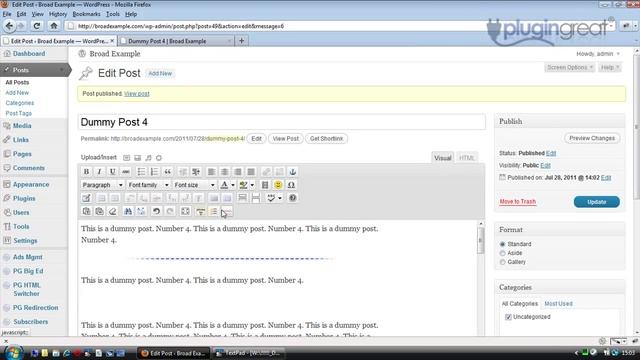Image resolution: width=640 pixels, height=360 pixels.
Task: Click Move to Trash link
Action: 518,202
